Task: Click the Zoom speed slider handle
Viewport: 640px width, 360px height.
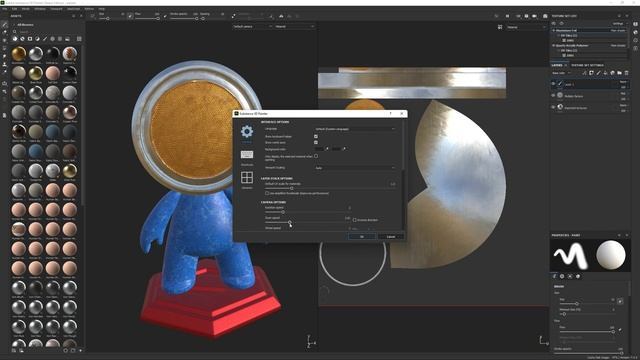Action: tap(289, 222)
